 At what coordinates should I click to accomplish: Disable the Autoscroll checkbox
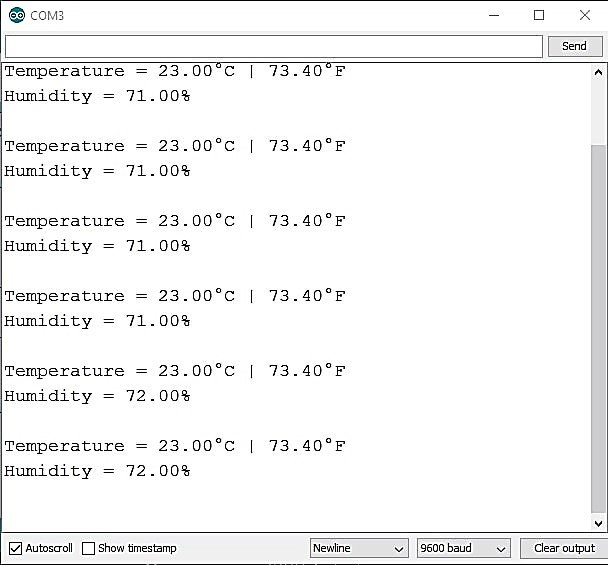click(15, 548)
